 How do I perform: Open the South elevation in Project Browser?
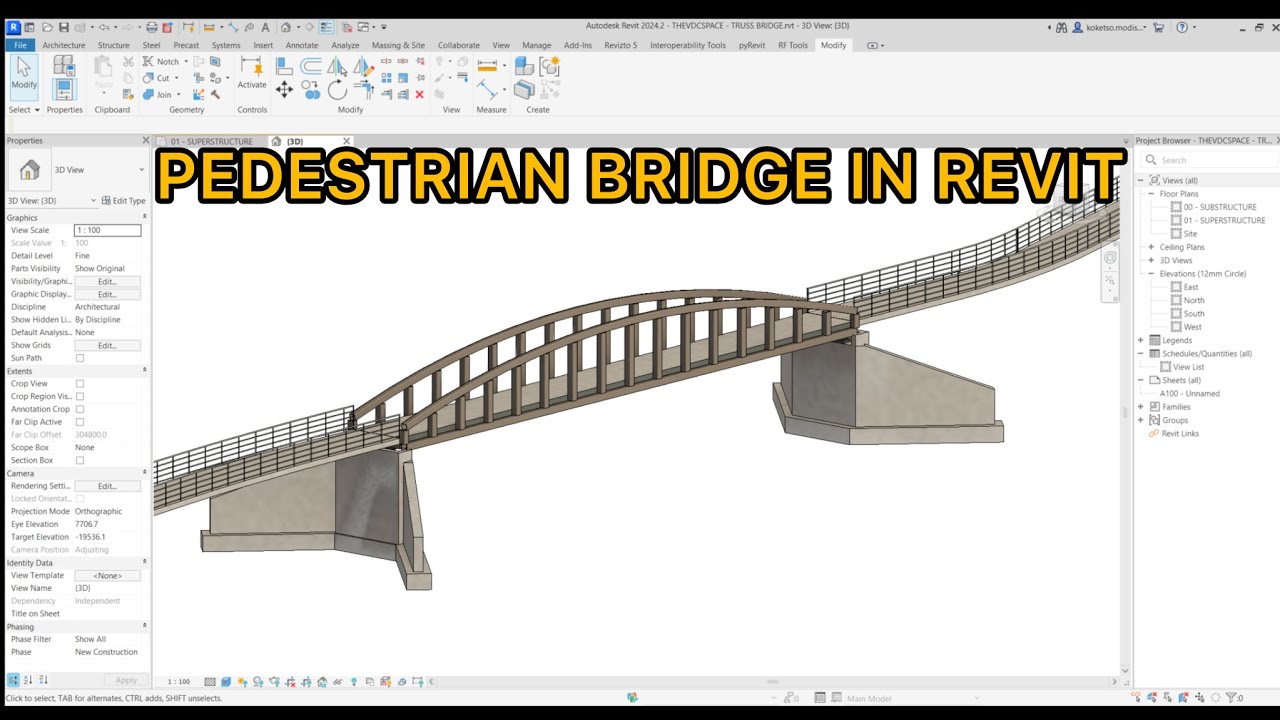pyautogui.click(x=1194, y=314)
